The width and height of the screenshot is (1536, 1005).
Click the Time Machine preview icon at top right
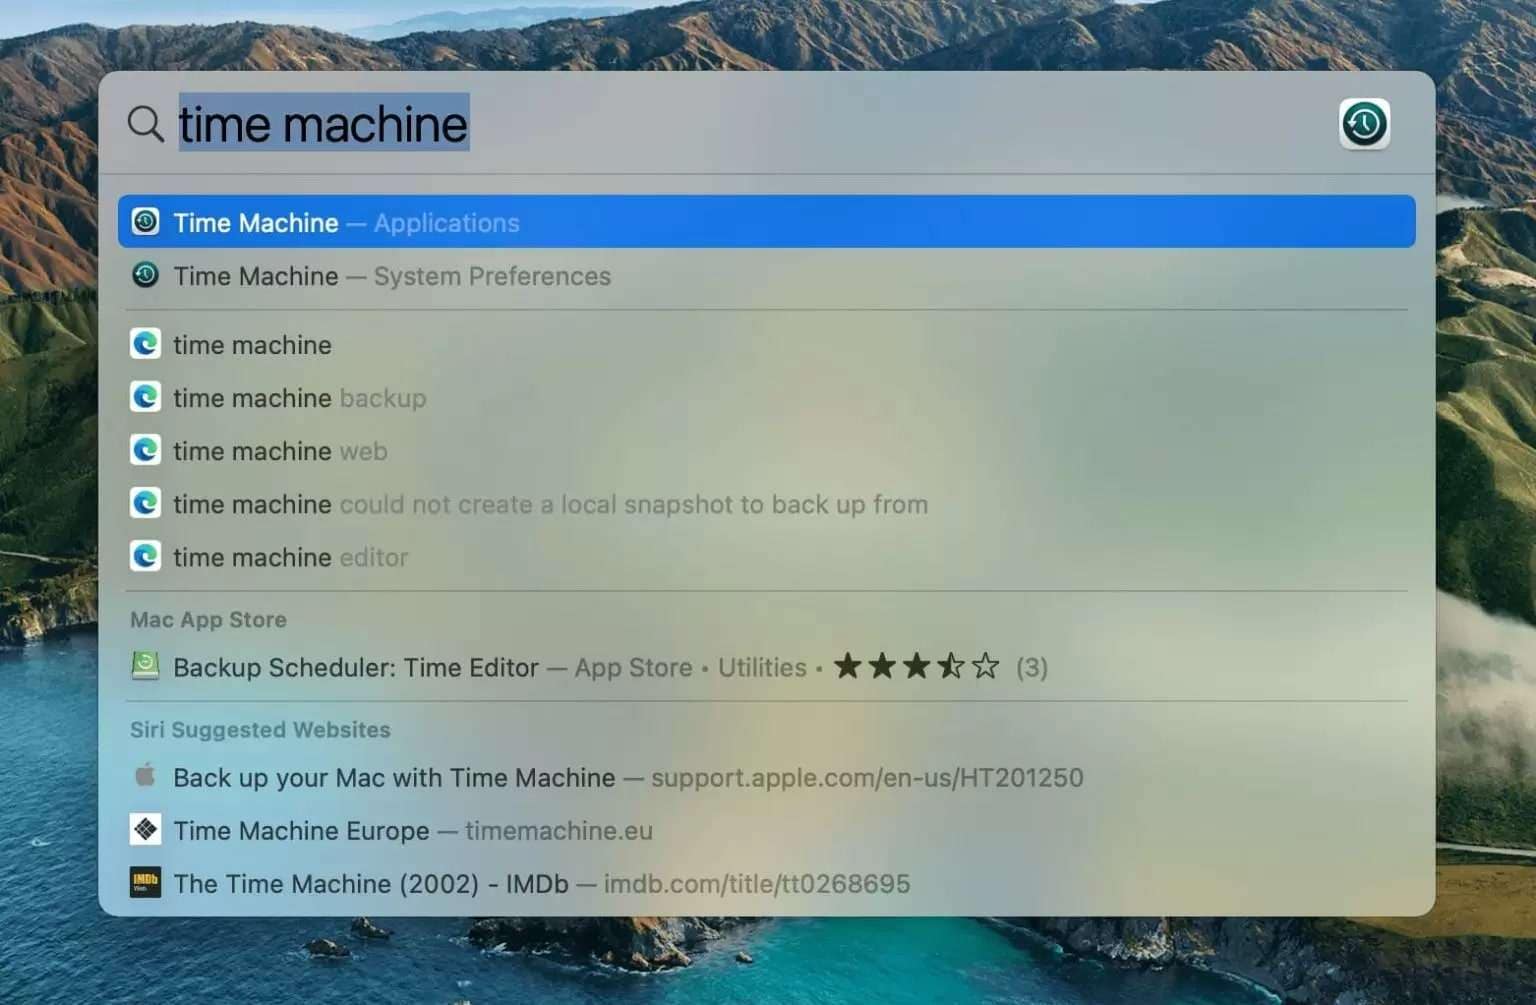[1364, 124]
